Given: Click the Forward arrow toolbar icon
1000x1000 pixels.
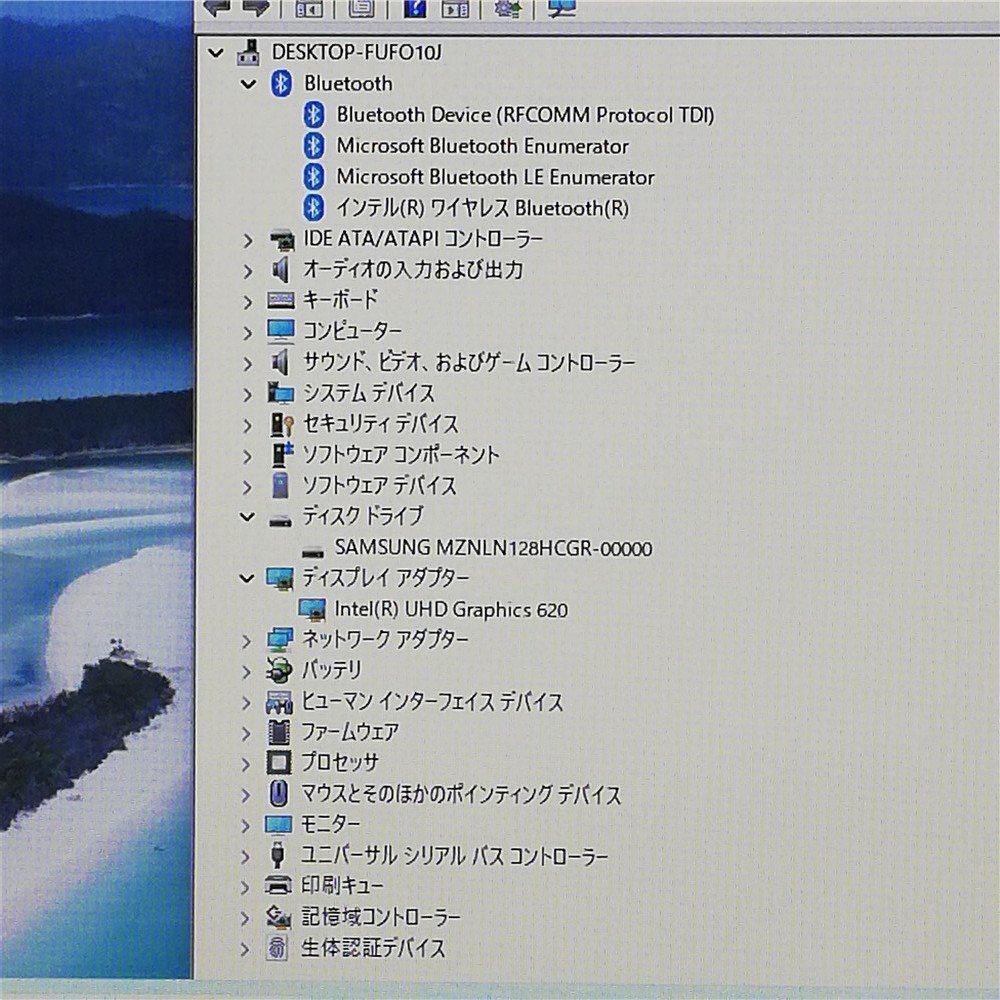Looking at the screenshot, I should [x=258, y=7].
